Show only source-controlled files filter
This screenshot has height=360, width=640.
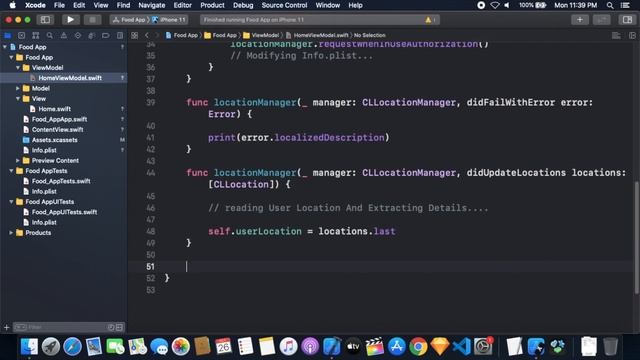[x=119, y=327]
